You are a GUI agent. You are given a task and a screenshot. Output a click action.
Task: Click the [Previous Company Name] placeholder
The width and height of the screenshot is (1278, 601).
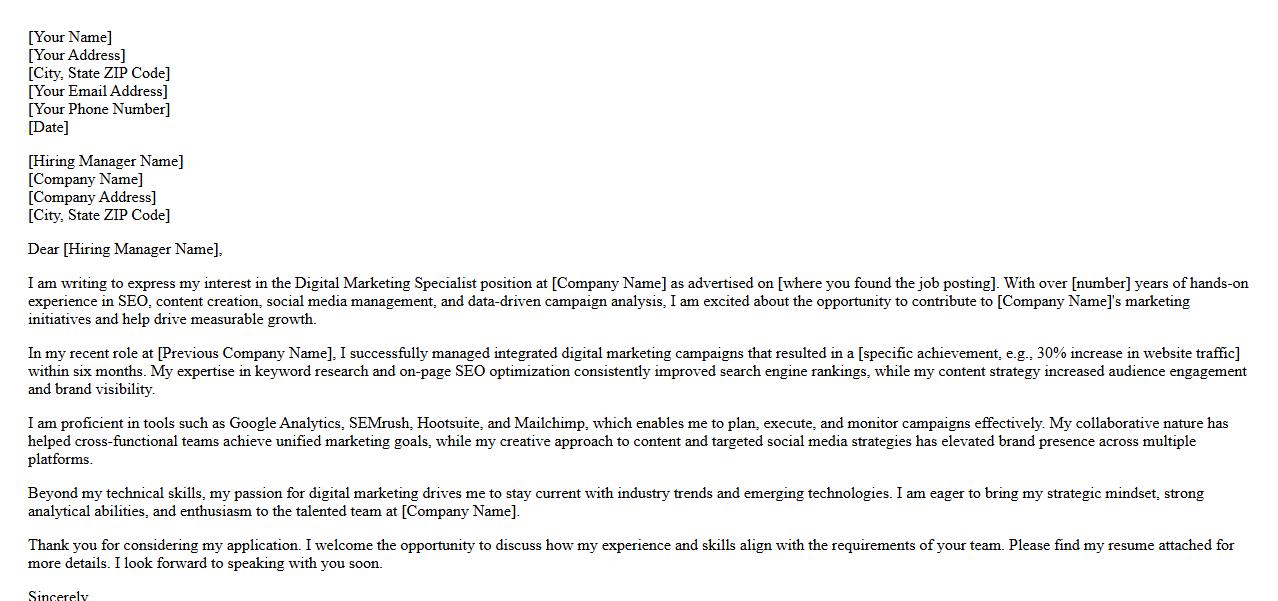(245, 353)
